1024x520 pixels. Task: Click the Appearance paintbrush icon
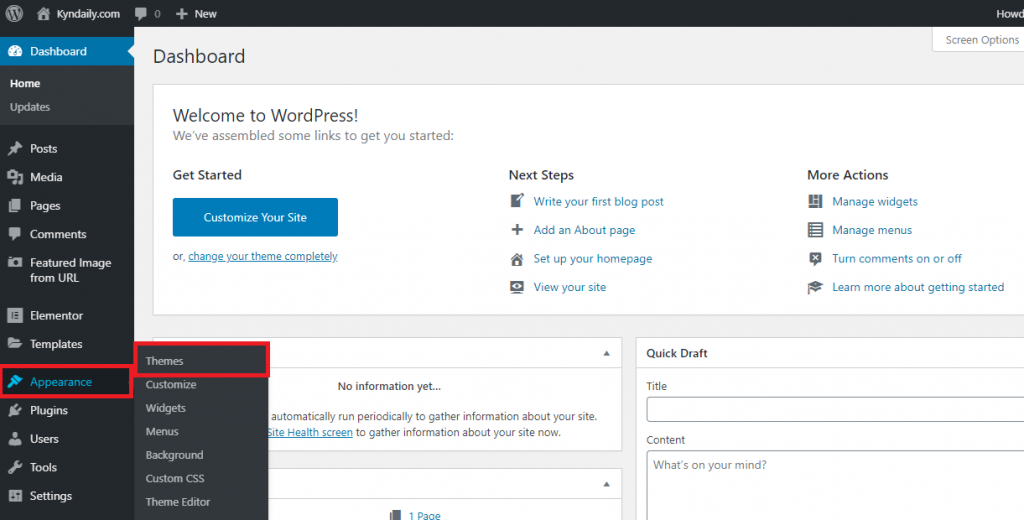15,382
